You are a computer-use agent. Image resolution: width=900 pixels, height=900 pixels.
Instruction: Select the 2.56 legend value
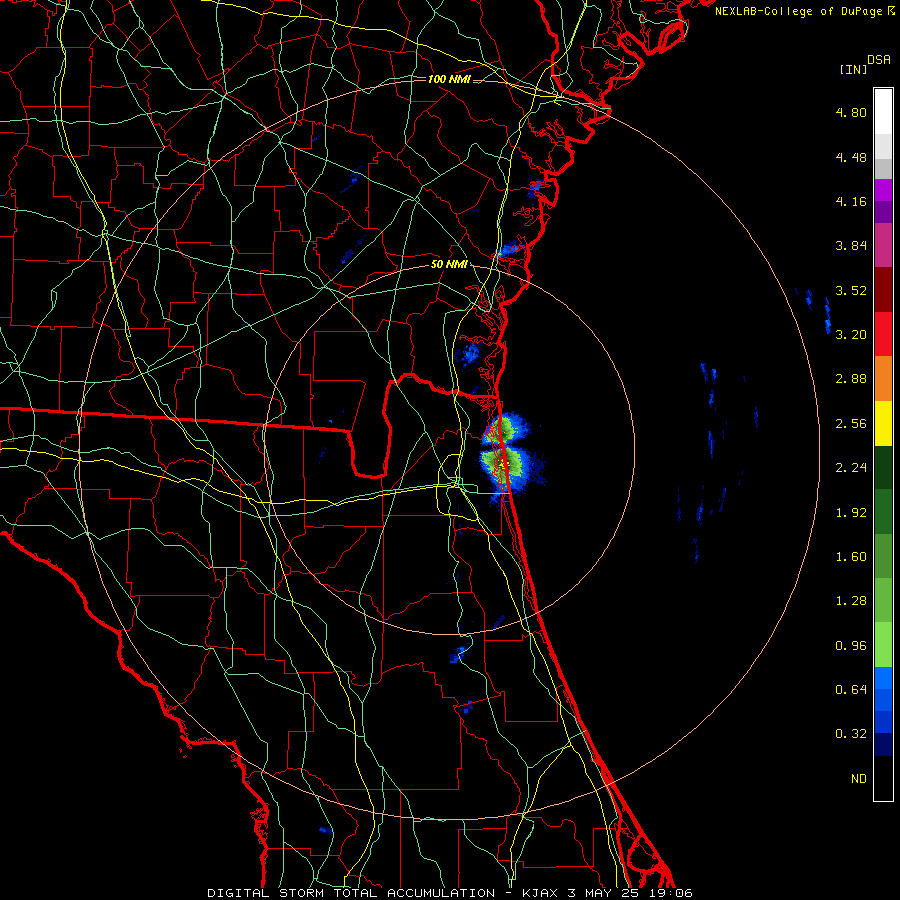coord(851,424)
